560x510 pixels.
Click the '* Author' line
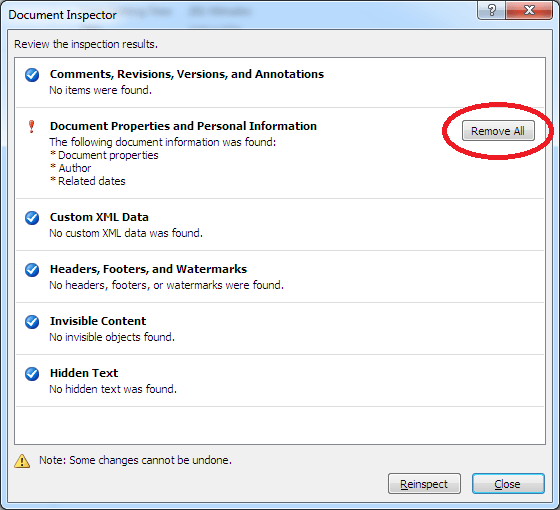coord(70,168)
